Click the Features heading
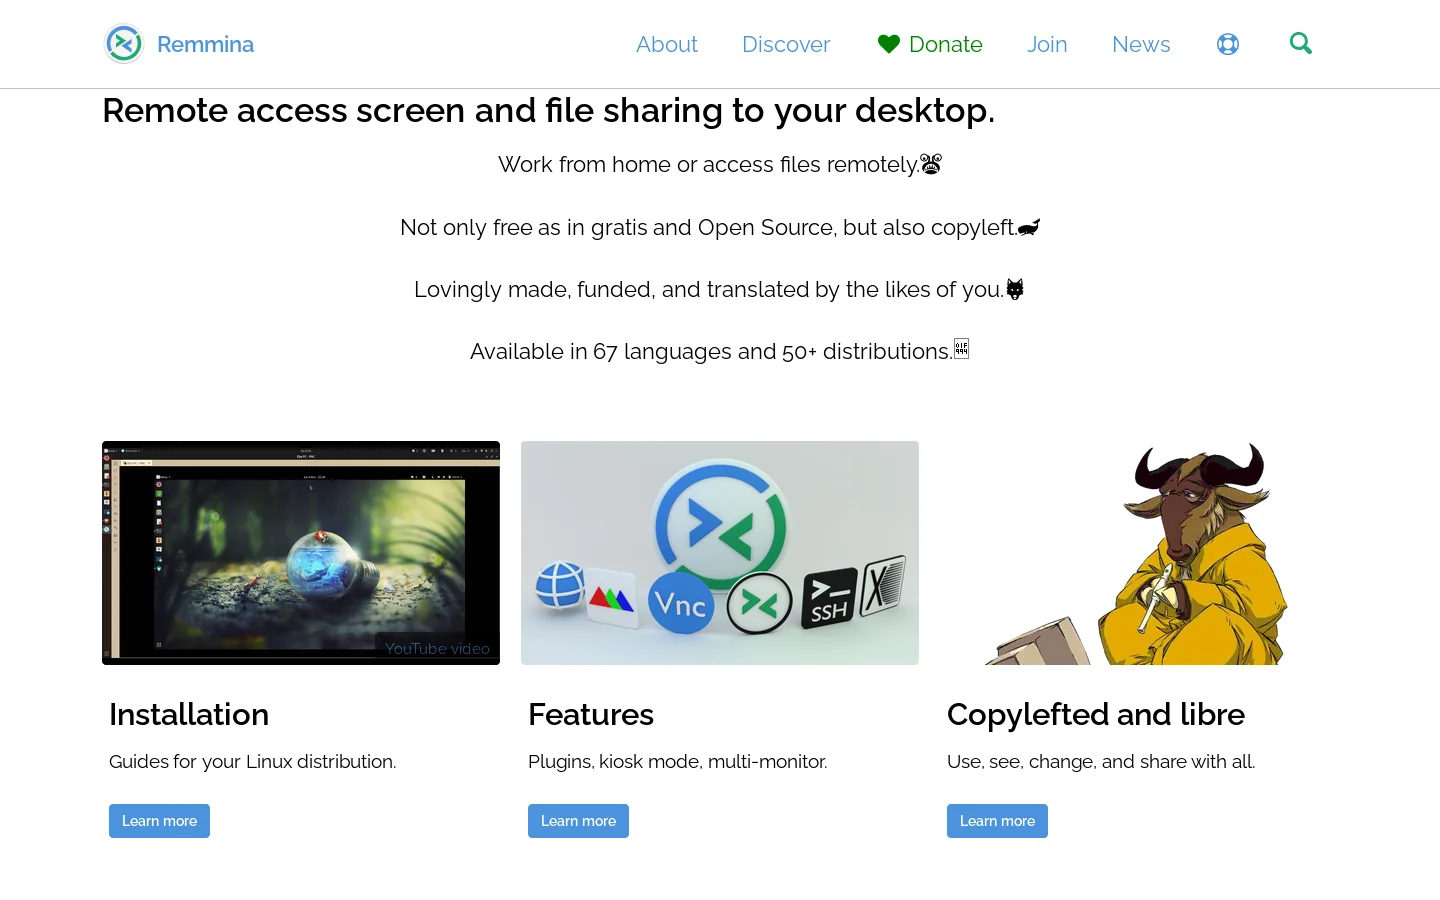Screen dimensions: 1440x900 [591, 714]
